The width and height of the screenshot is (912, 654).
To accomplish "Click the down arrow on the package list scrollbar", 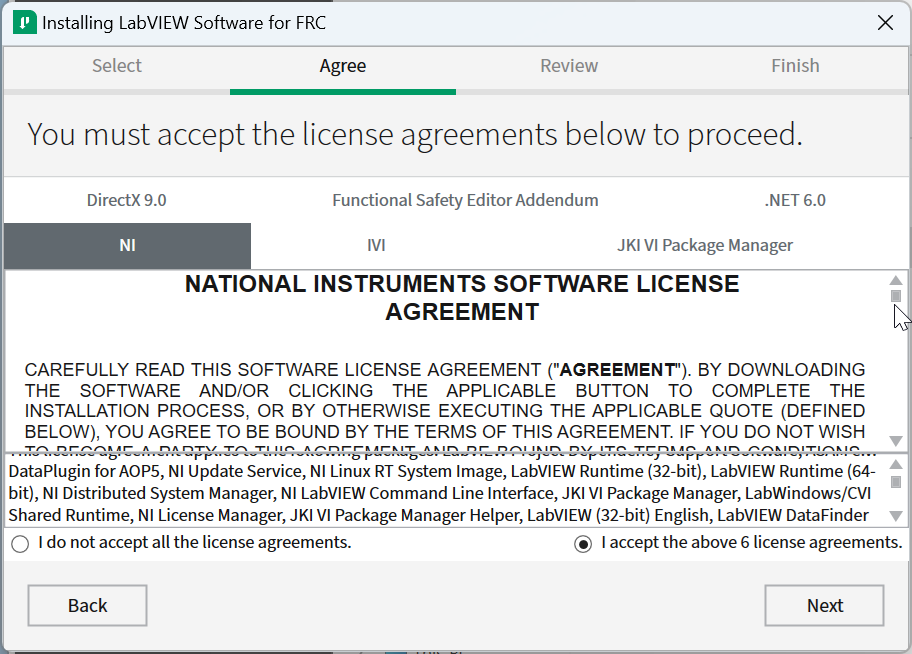I will [x=896, y=517].
